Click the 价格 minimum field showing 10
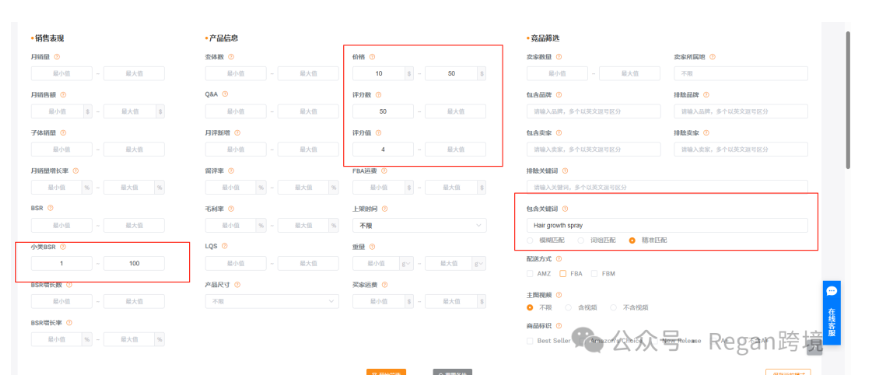Image resolution: width=895 pixels, height=392 pixels. [378, 74]
